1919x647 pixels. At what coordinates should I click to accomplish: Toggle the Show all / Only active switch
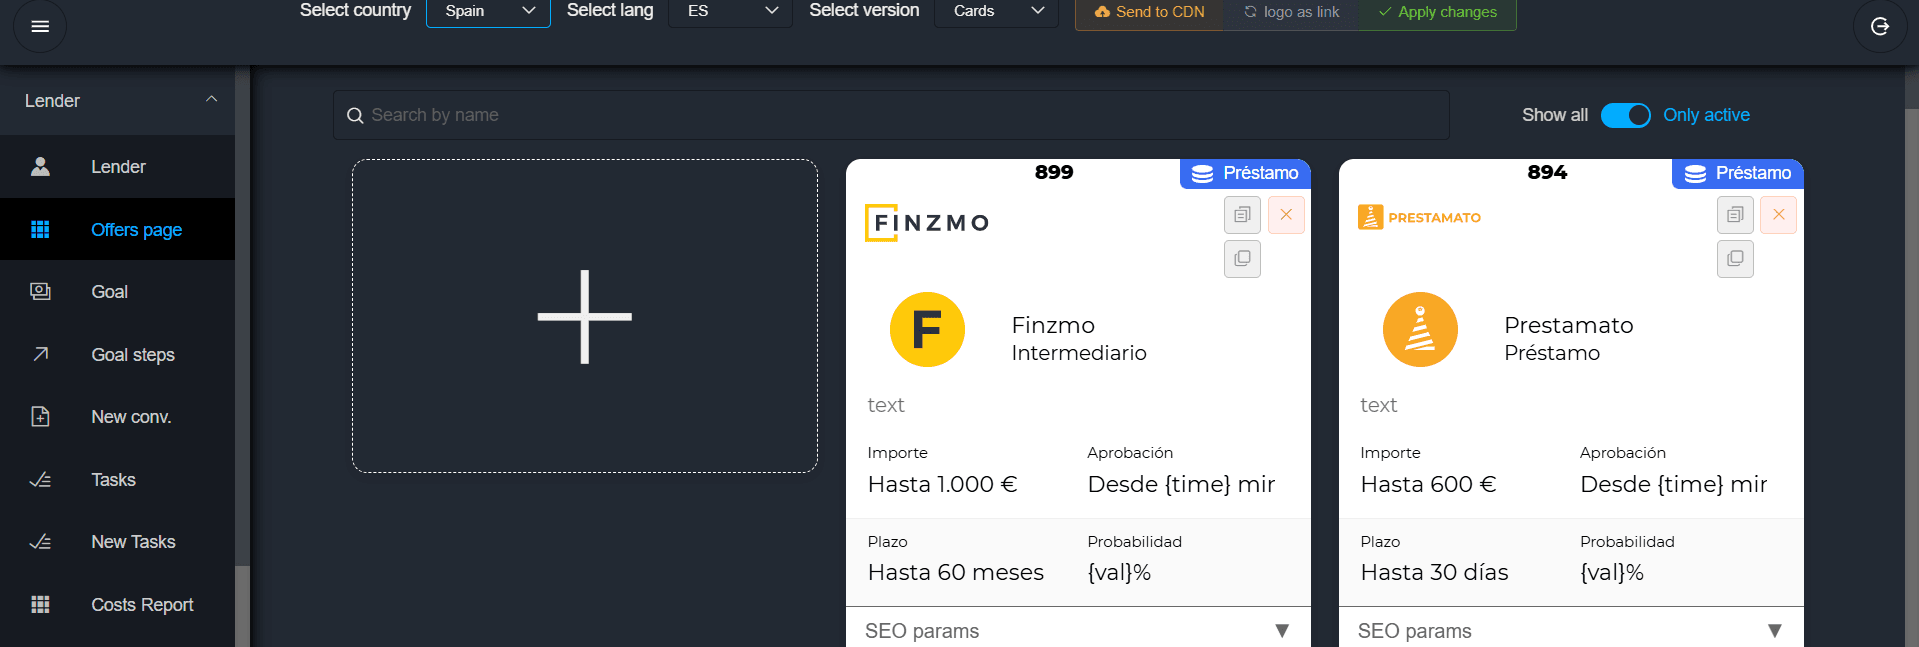coord(1625,115)
